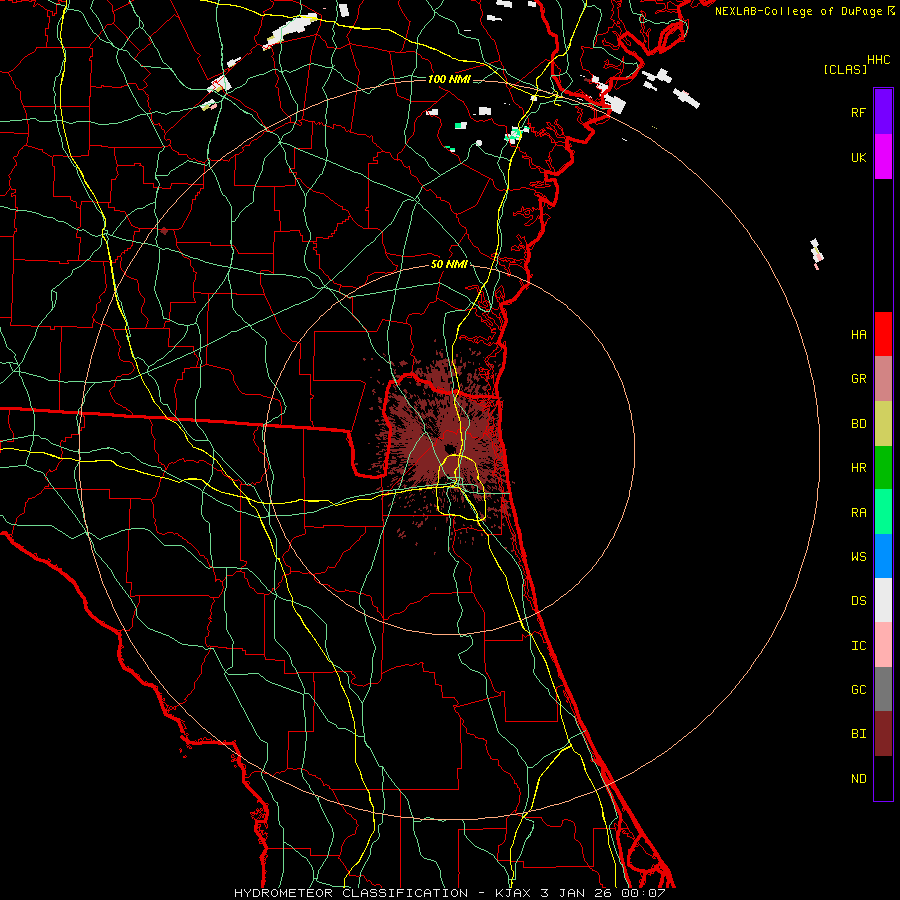Viewport: 900px width, 900px height.
Task: Click the 100 NMI range ring label
Action: point(449,79)
